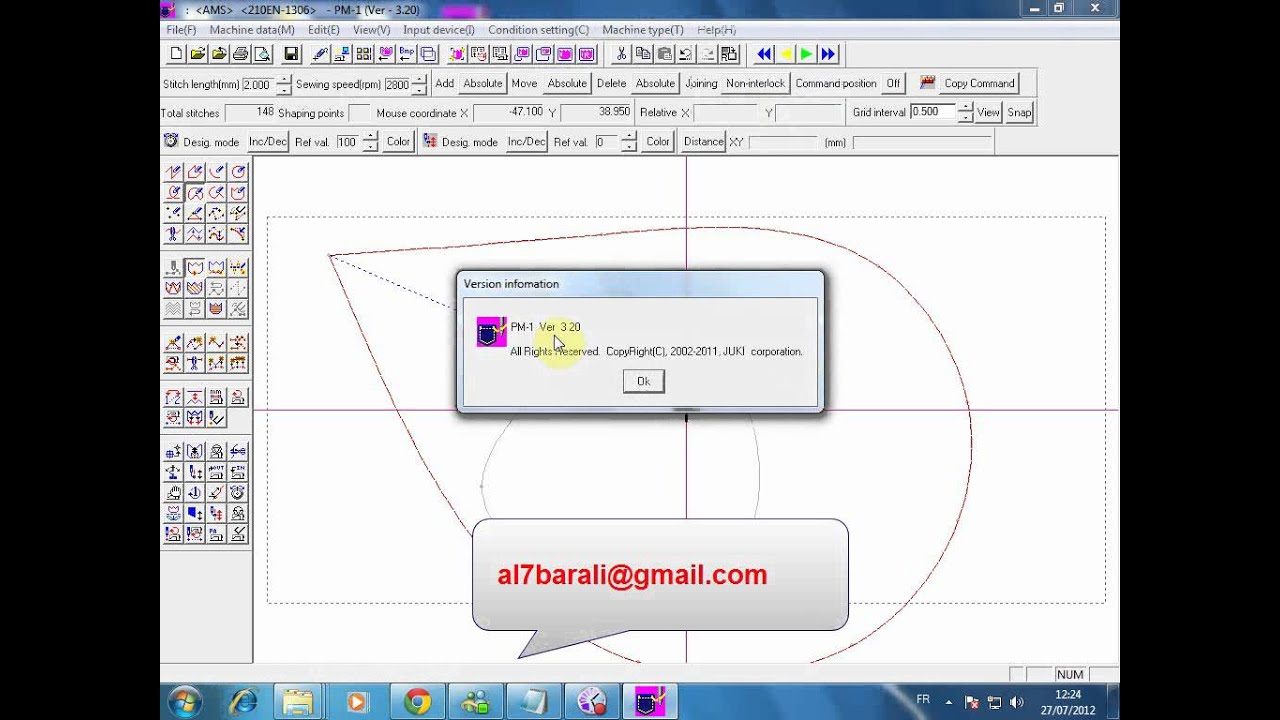Click Color button next to Ref val. 0
This screenshot has width=1280, height=720.
click(x=658, y=141)
